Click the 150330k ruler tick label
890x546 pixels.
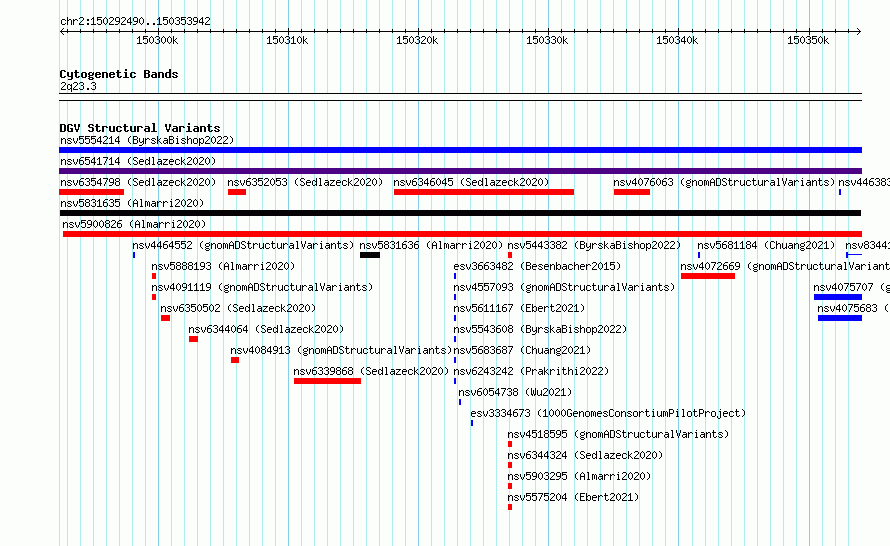pyautogui.click(x=547, y=40)
